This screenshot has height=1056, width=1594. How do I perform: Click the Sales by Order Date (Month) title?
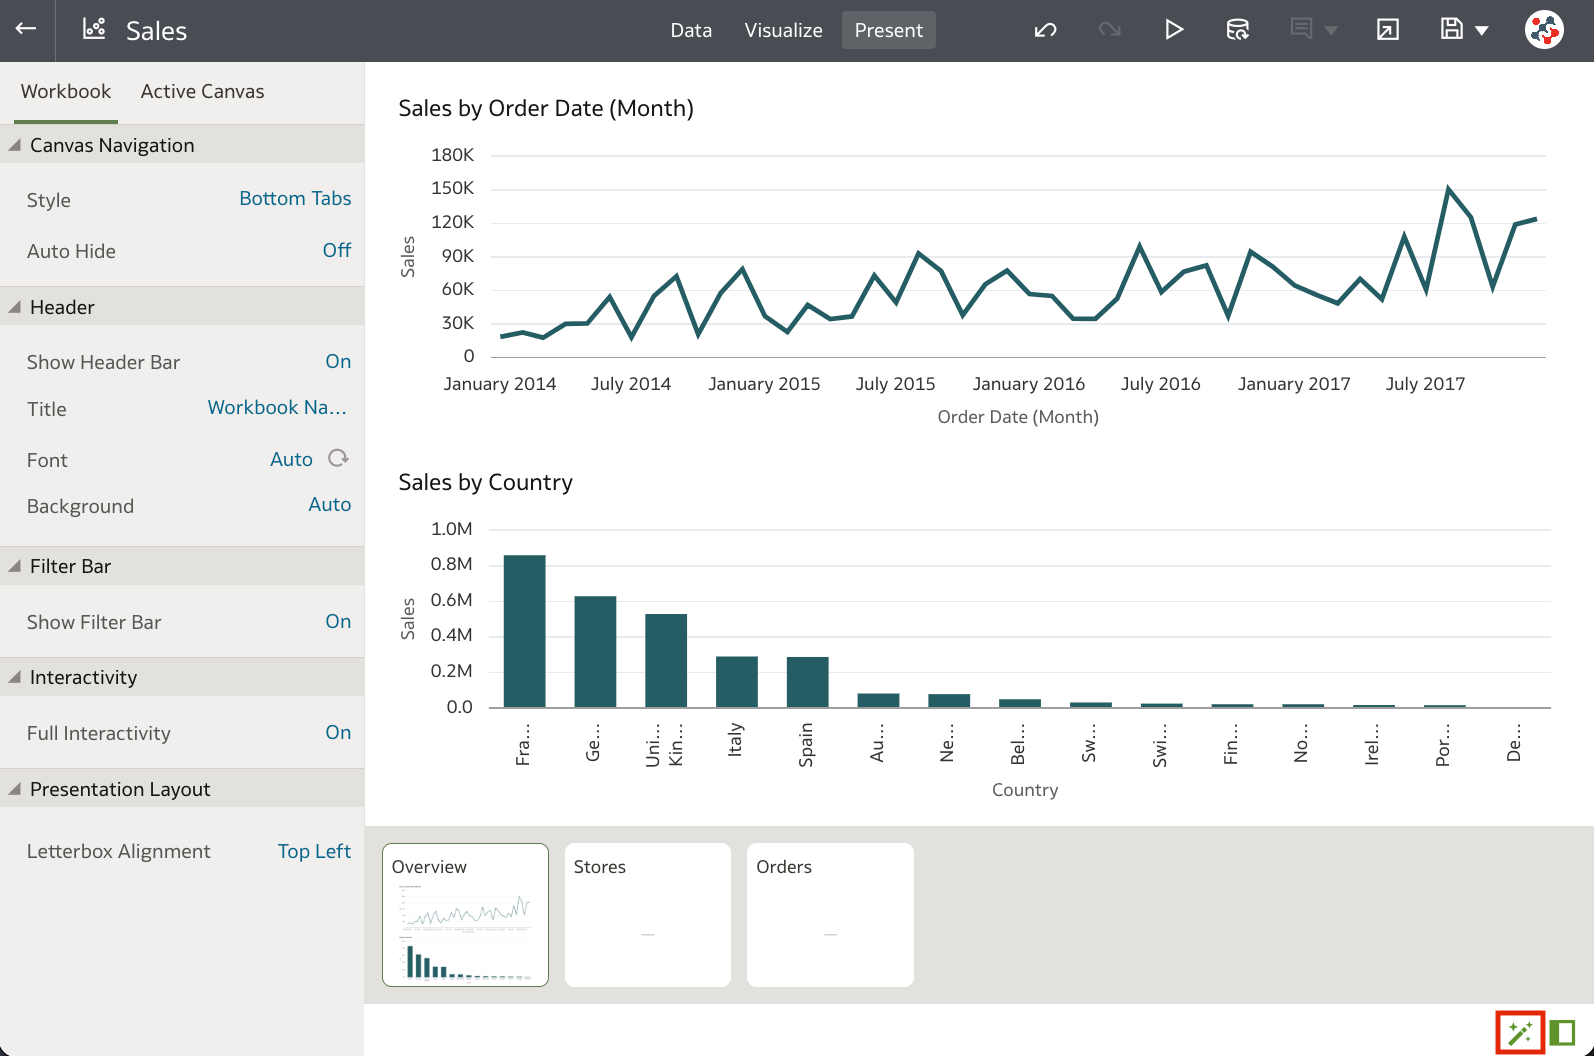[x=546, y=108]
